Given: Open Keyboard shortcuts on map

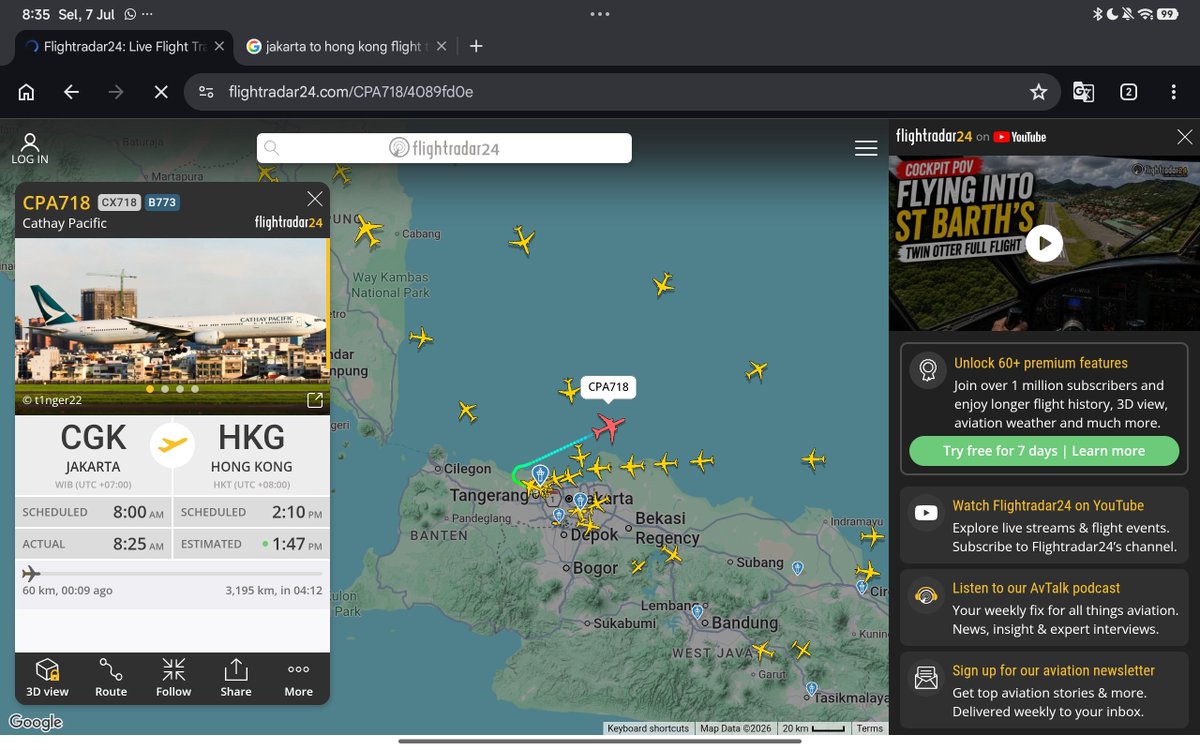Looking at the screenshot, I should [x=648, y=728].
